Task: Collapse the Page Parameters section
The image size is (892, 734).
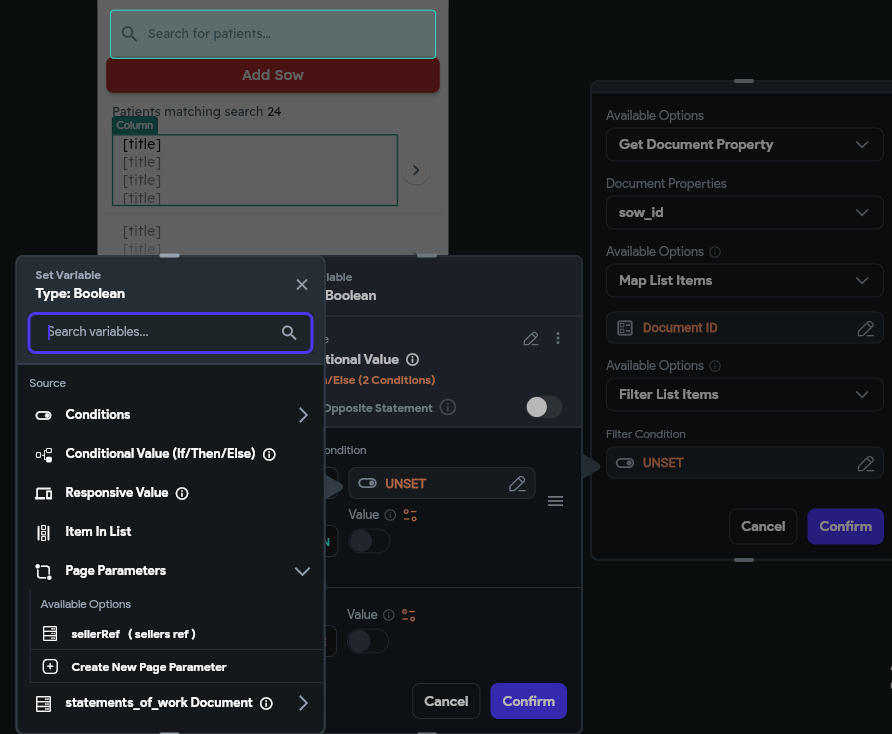Action: pyautogui.click(x=302, y=571)
